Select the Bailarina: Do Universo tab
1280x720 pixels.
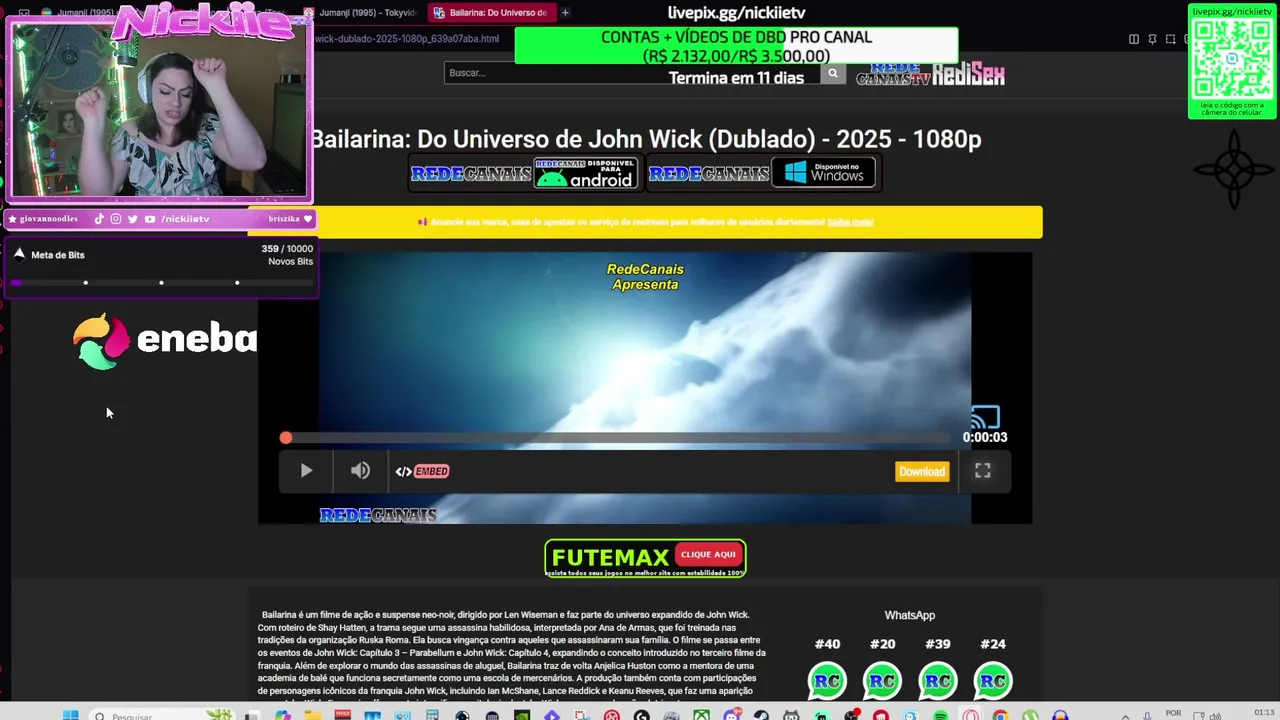490,13
